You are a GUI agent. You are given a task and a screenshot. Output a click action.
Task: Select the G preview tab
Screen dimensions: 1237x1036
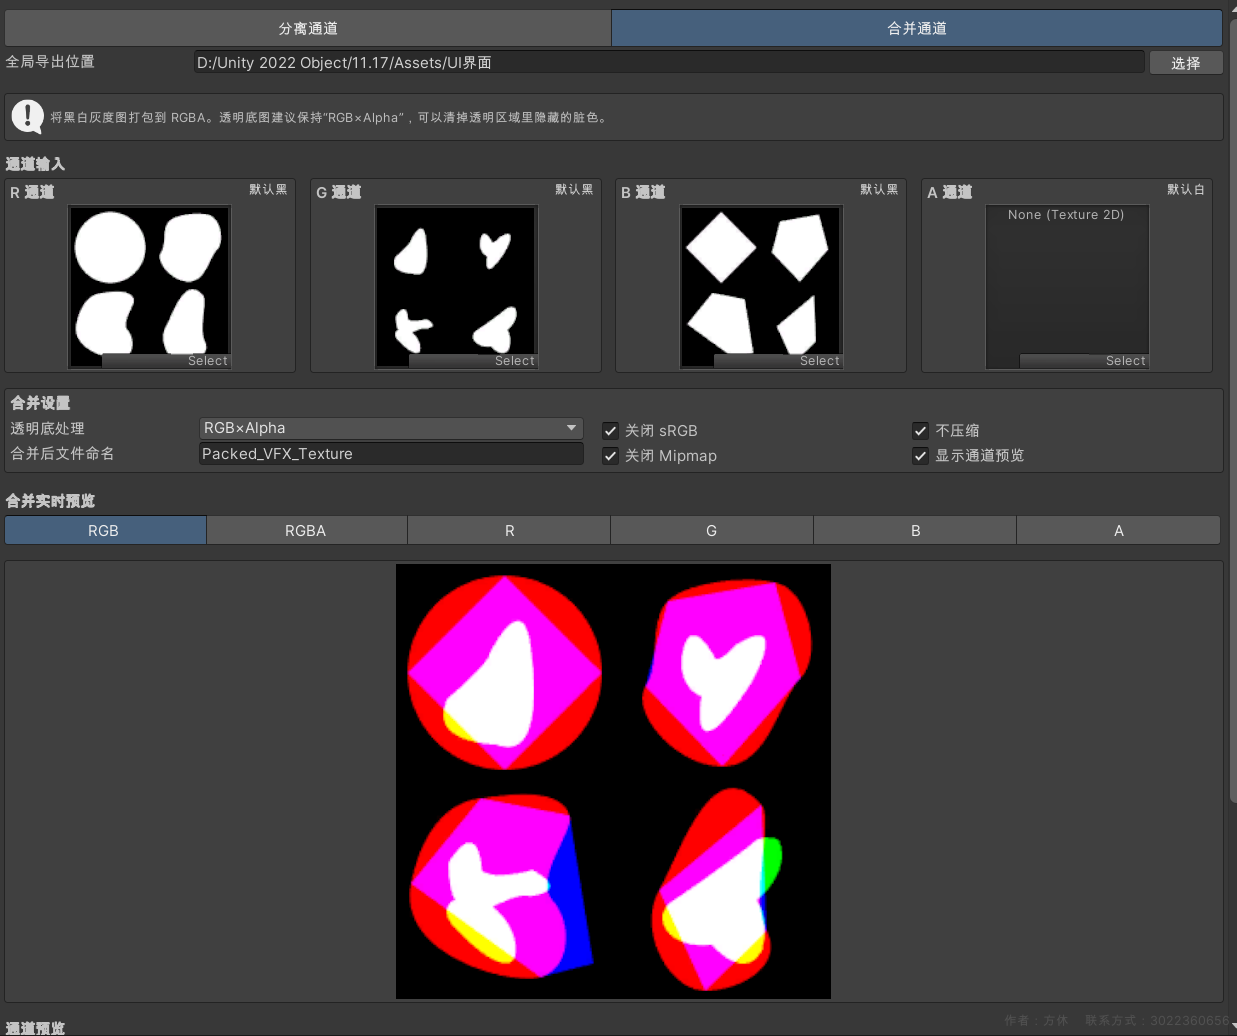point(712,530)
